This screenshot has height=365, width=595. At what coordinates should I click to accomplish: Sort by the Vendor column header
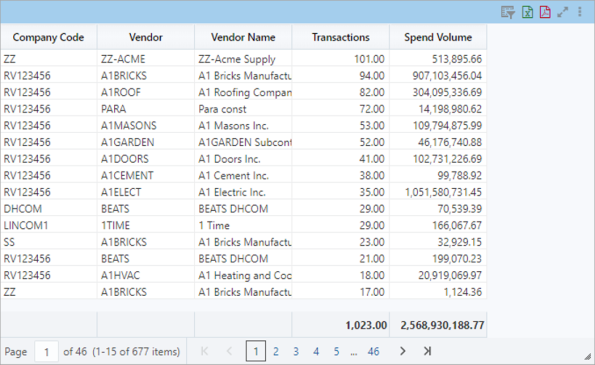pyautogui.click(x=146, y=37)
